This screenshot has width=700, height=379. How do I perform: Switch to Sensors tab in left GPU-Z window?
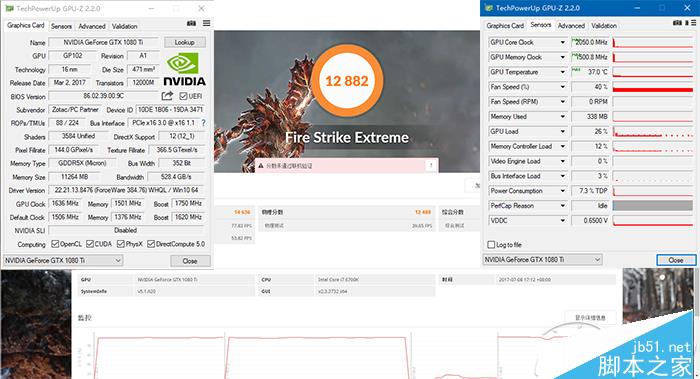click(61, 26)
